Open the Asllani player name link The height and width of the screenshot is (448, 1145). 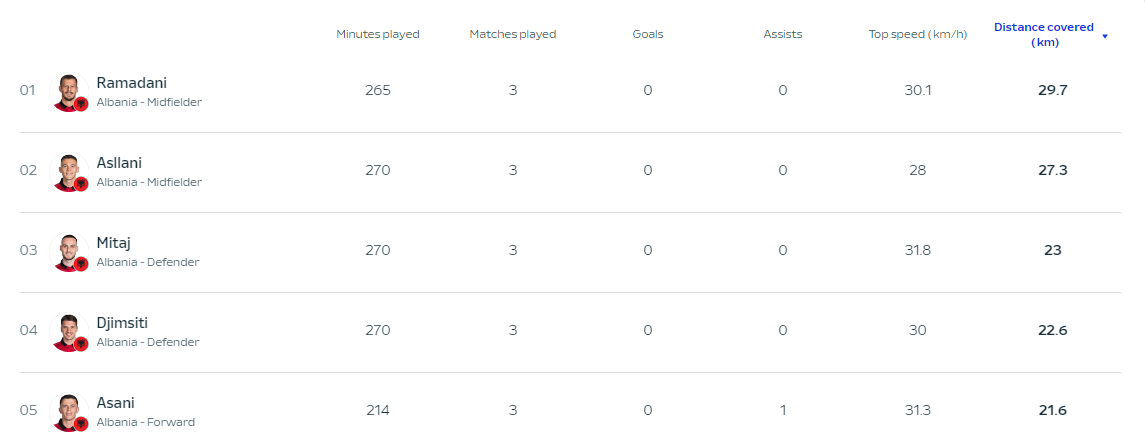[119, 163]
